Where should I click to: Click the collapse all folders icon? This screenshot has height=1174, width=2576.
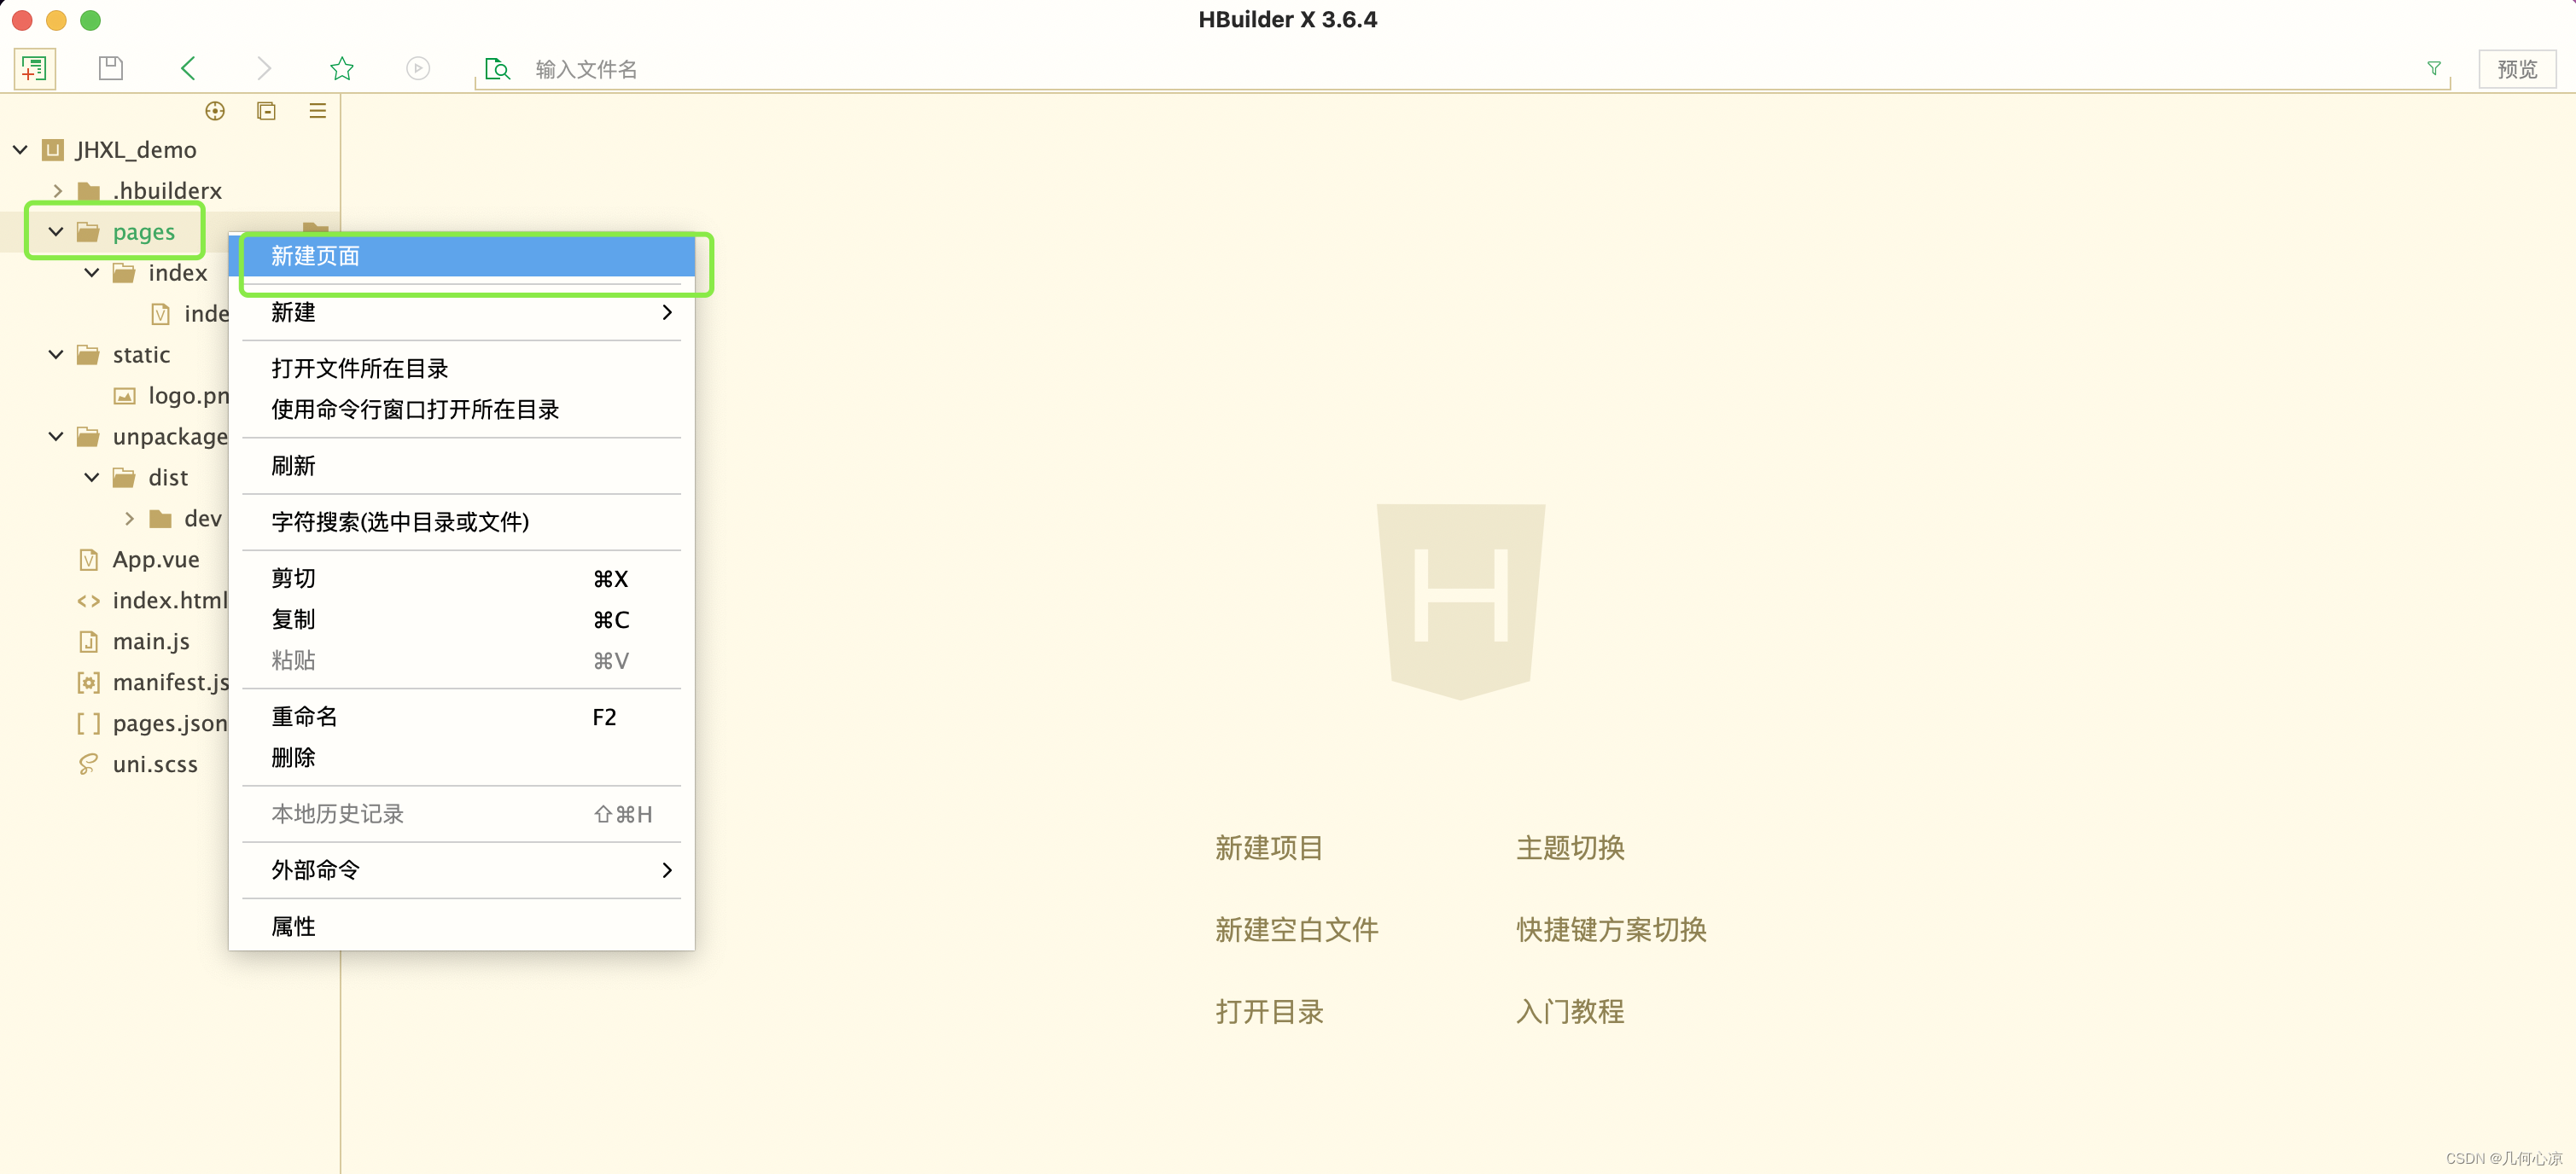[266, 111]
